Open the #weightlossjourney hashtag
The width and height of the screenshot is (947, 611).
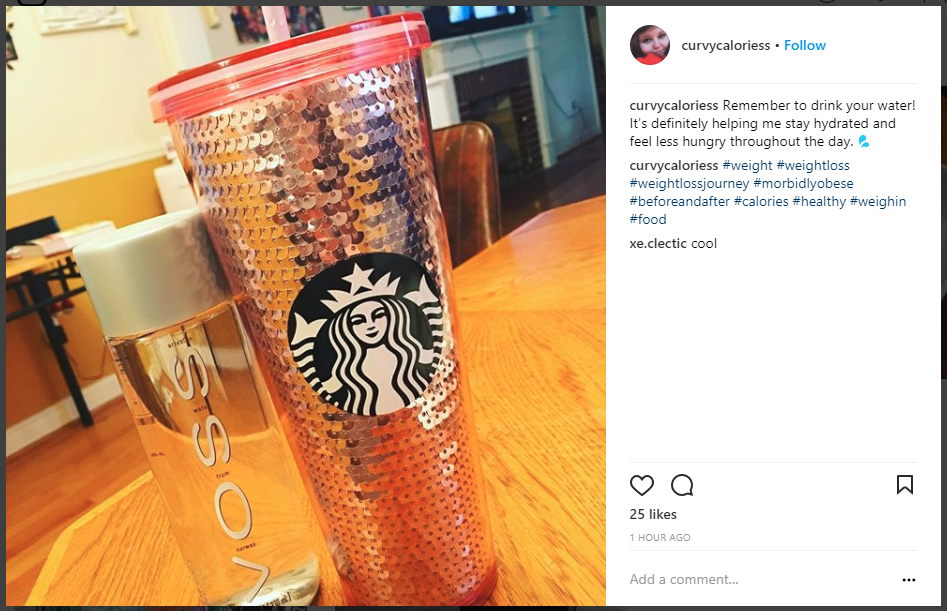click(x=689, y=184)
